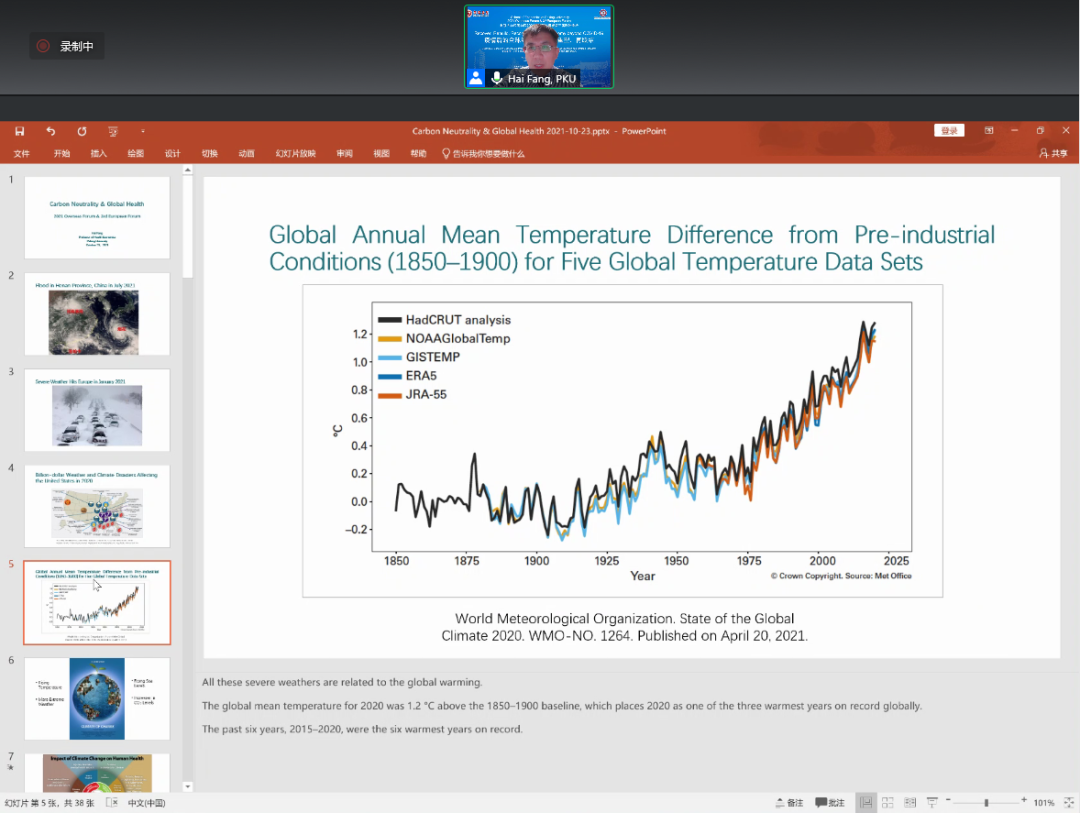Image resolution: width=1080 pixels, height=813 pixels.
Task: Undo the last action
Action: pos(50,131)
